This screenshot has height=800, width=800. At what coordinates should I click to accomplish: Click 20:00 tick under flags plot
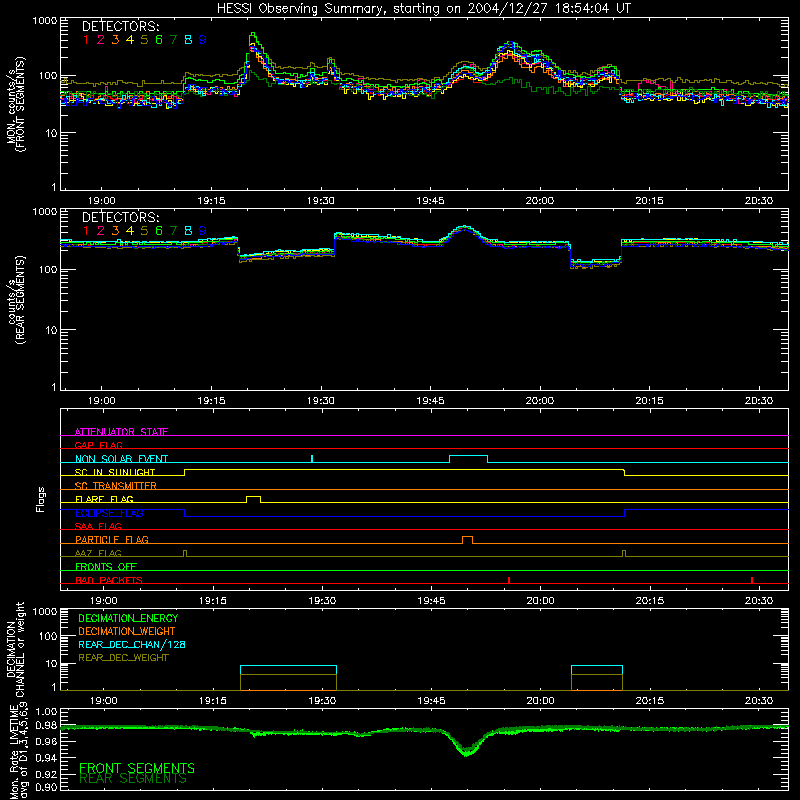(540, 601)
